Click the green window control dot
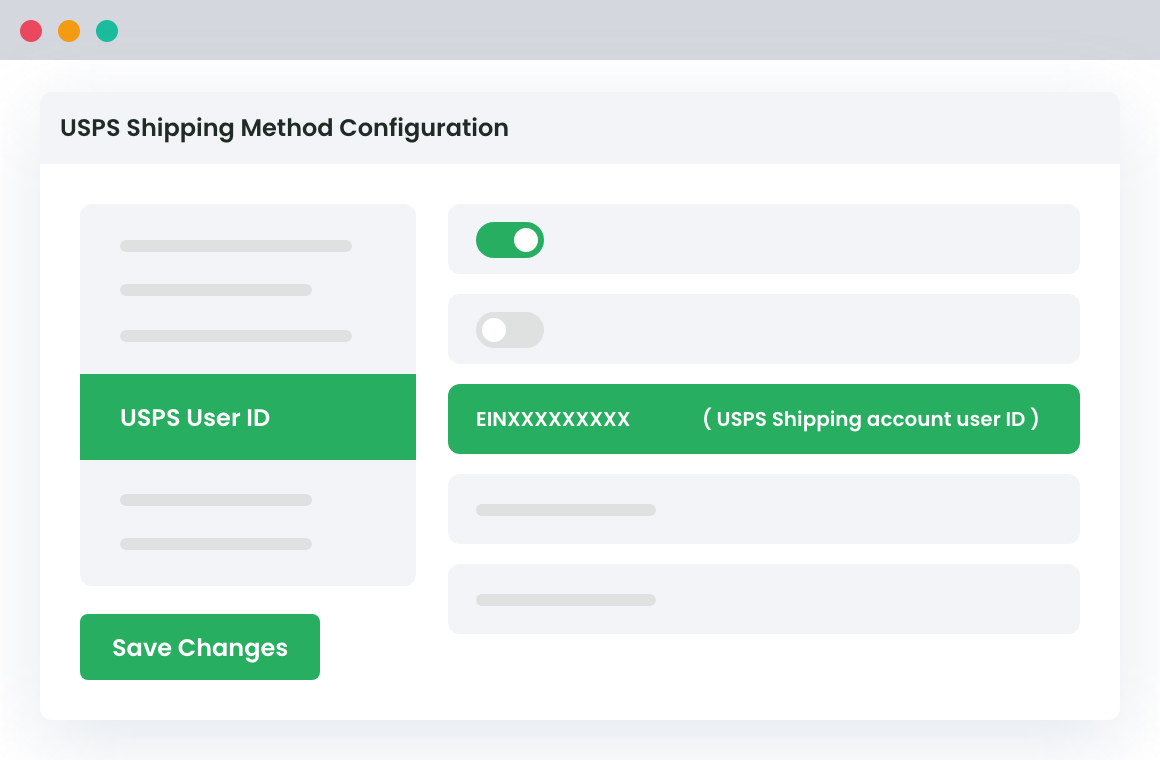The image size is (1160, 760). pos(105,30)
